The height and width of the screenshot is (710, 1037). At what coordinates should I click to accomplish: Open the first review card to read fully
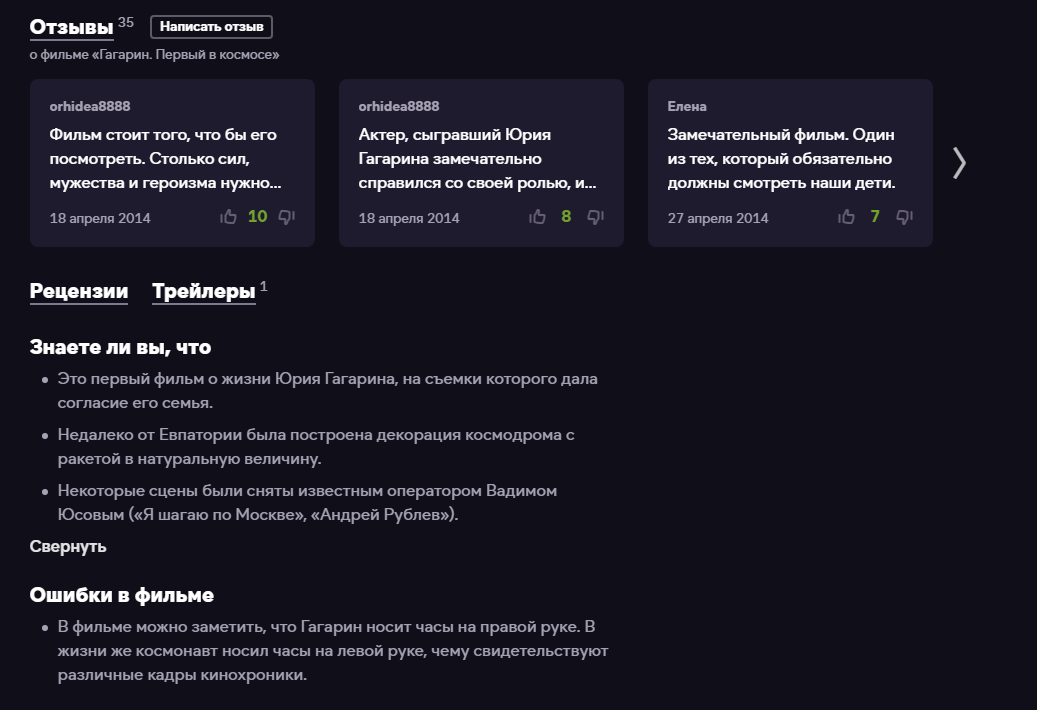coord(172,158)
